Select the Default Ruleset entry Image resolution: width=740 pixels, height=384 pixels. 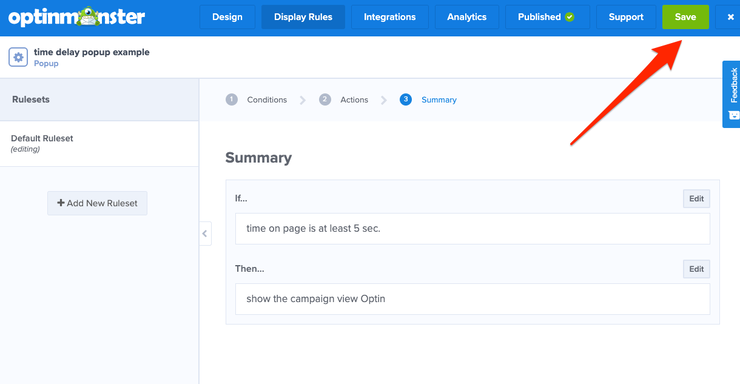point(99,143)
